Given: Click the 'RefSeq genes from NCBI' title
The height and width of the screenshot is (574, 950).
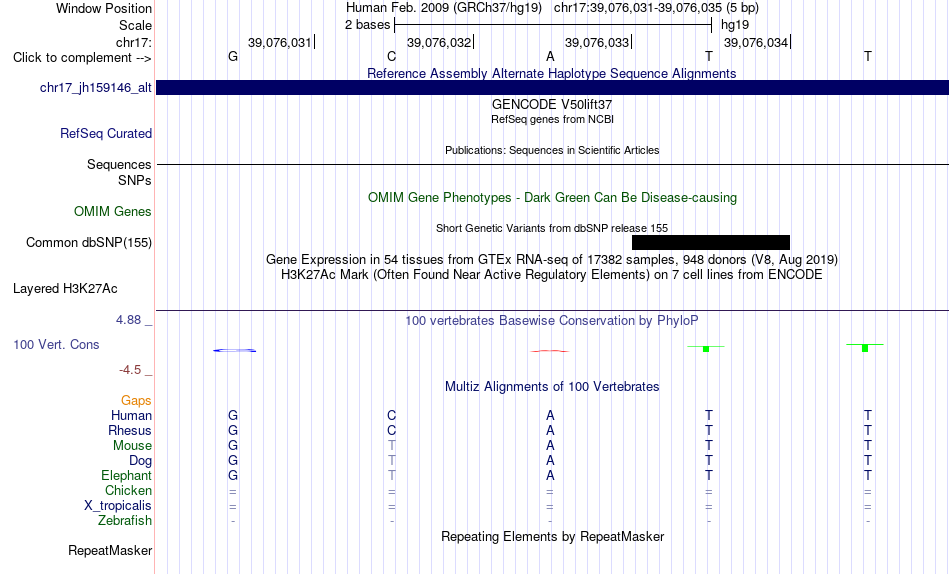Looking at the screenshot, I should click(553, 119).
